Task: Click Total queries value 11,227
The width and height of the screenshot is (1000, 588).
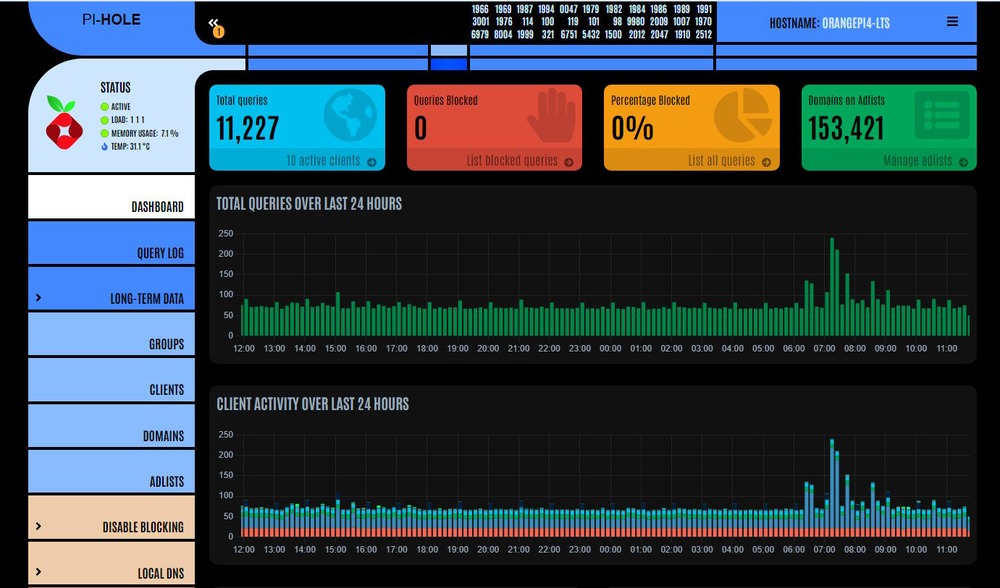Action: click(247, 128)
